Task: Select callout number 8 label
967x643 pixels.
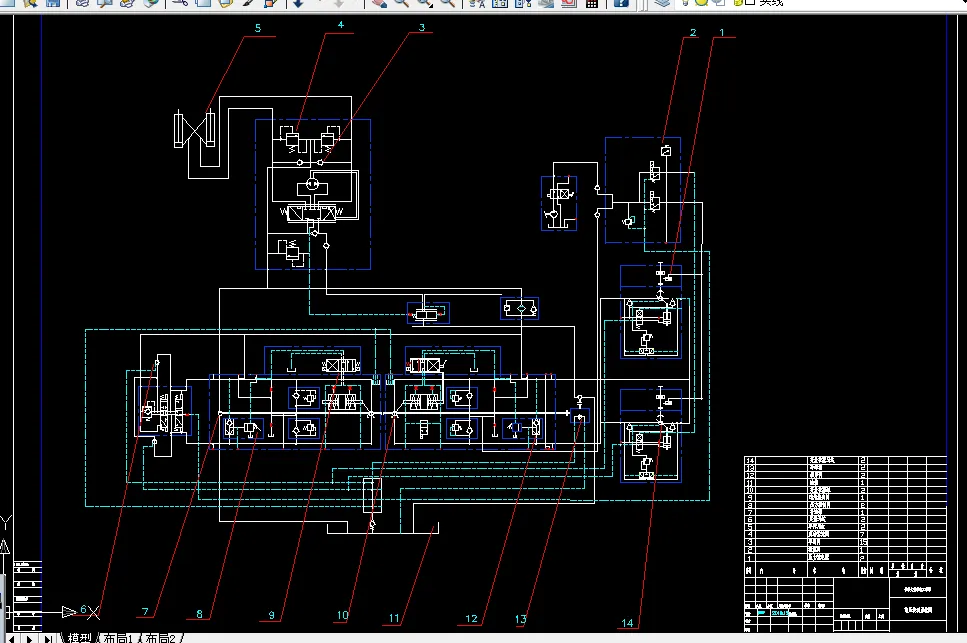Action: point(199,614)
